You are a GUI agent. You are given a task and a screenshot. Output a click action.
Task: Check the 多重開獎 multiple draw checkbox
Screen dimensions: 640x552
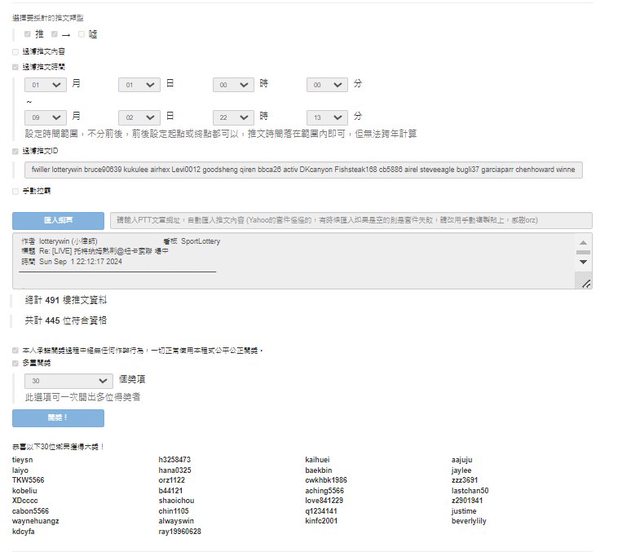15,364
